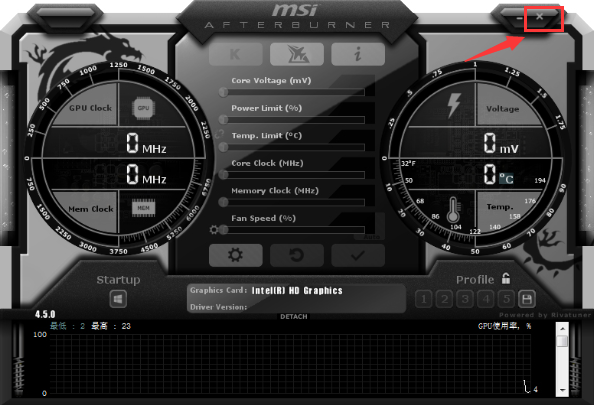Minimize the Afterburner window
Screen dimensions: 594x405
520,17
